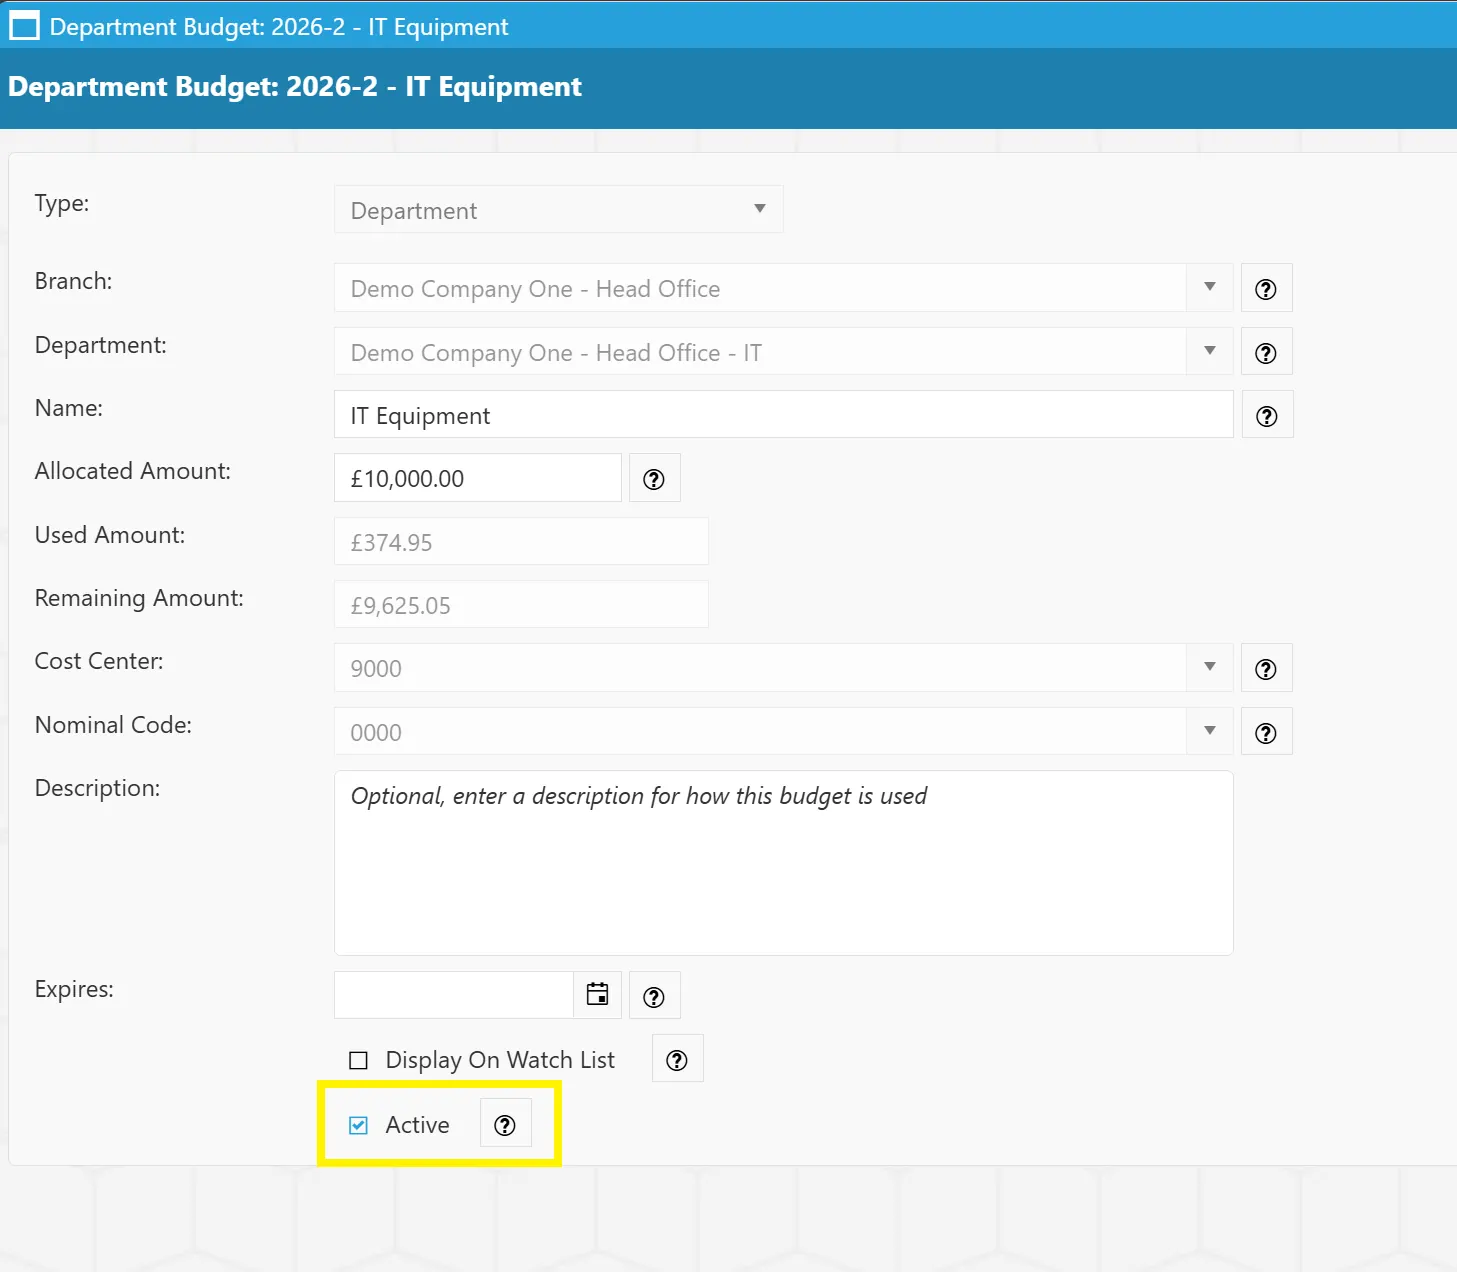The height and width of the screenshot is (1272, 1457).
Task: Focus the Expires date input
Action: pyautogui.click(x=453, y=995)
